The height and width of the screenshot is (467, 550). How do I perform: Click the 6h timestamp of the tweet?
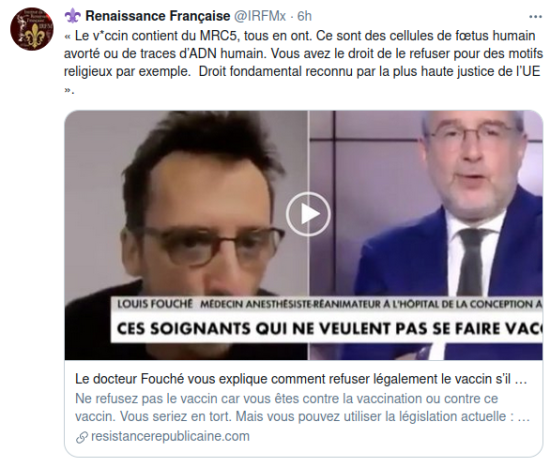point(304,16)
